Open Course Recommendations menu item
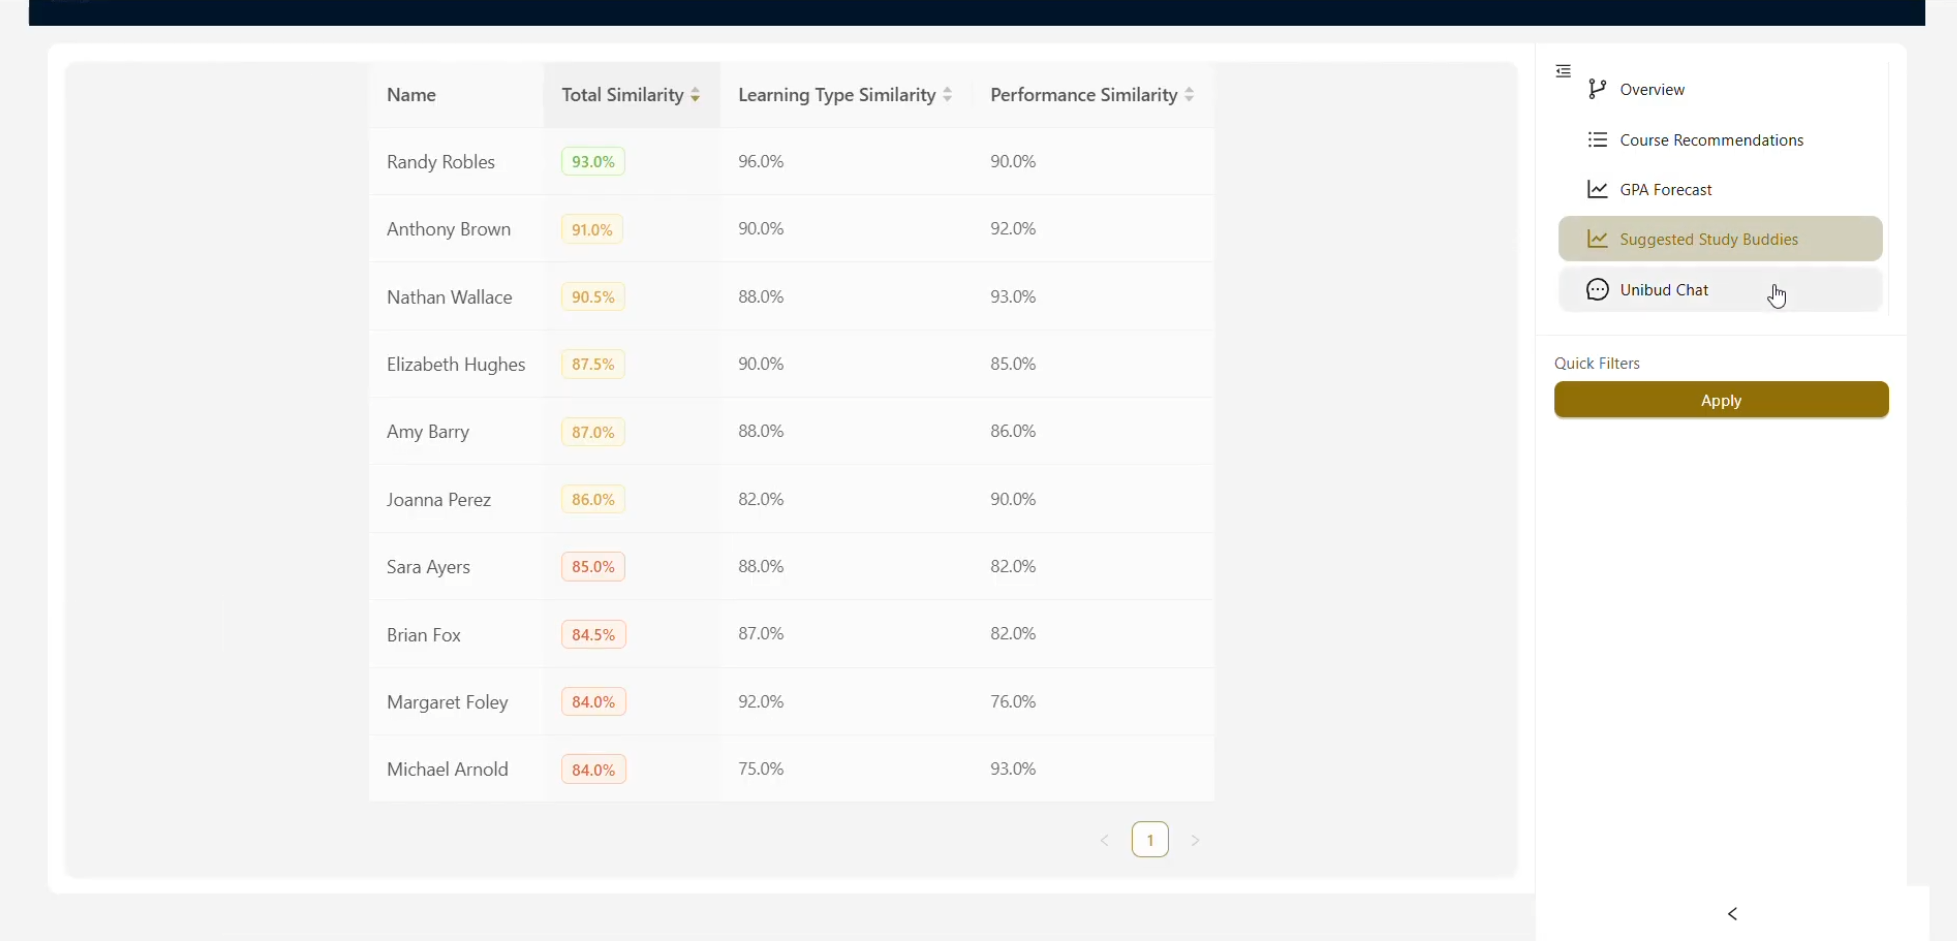 coord(1720,140)
